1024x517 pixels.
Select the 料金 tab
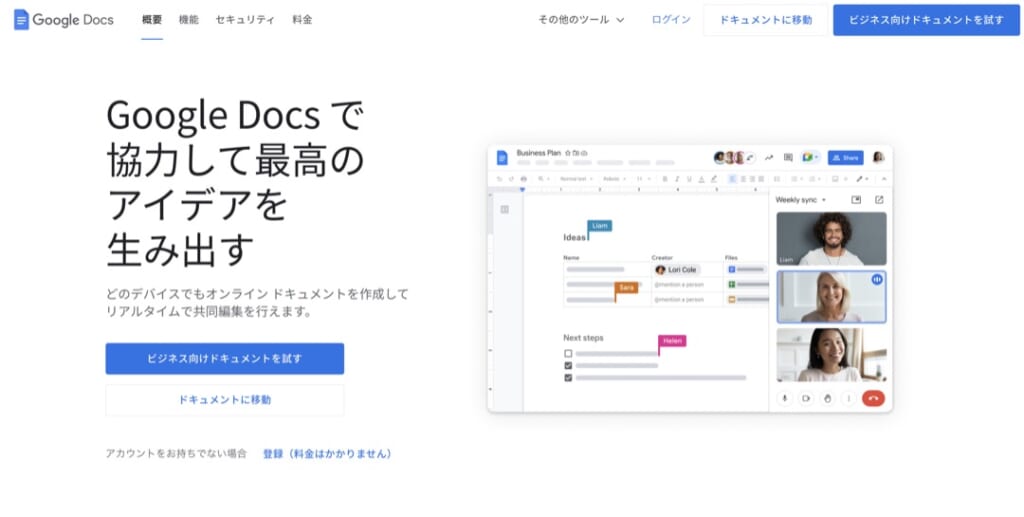coord(302,20)
